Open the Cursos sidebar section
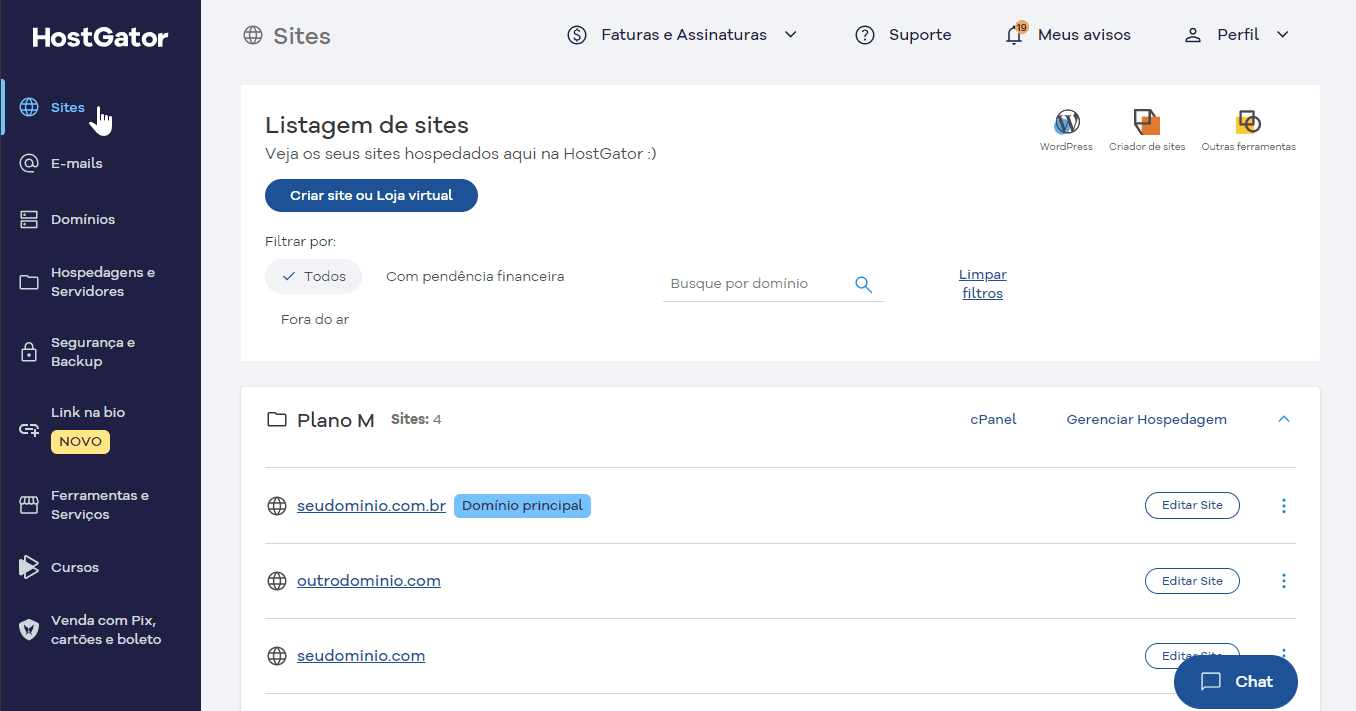This screenshot has height=711, width=1356. tap(75, 567)
